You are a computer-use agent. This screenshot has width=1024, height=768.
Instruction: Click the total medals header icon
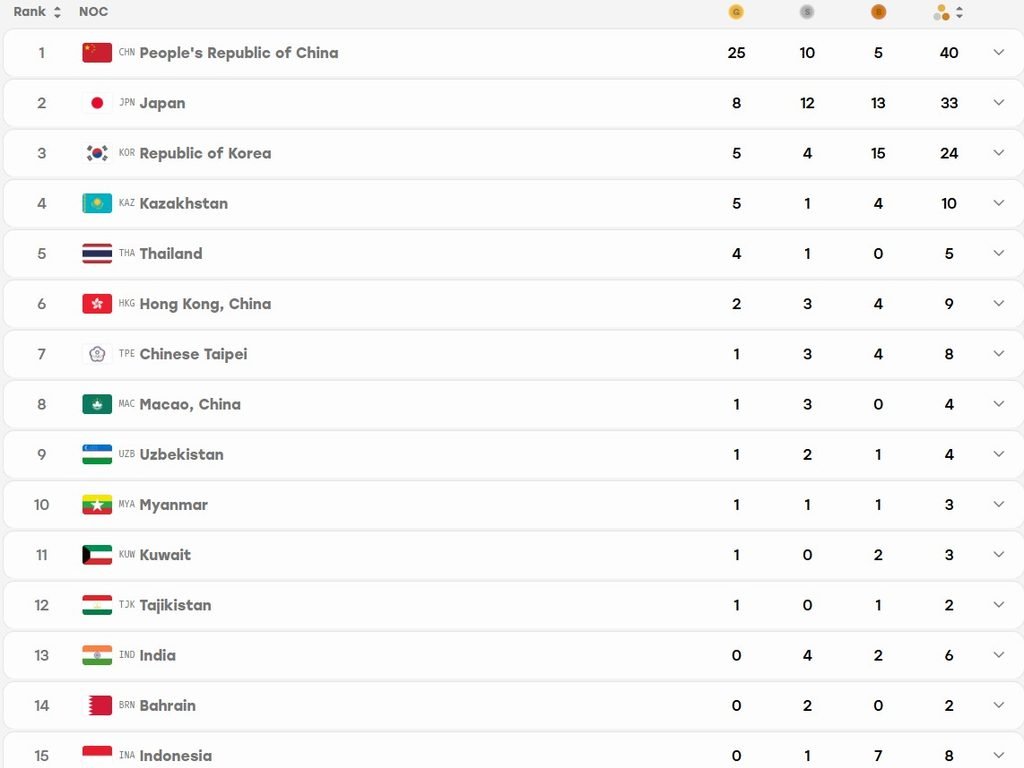tap(941, 12)
